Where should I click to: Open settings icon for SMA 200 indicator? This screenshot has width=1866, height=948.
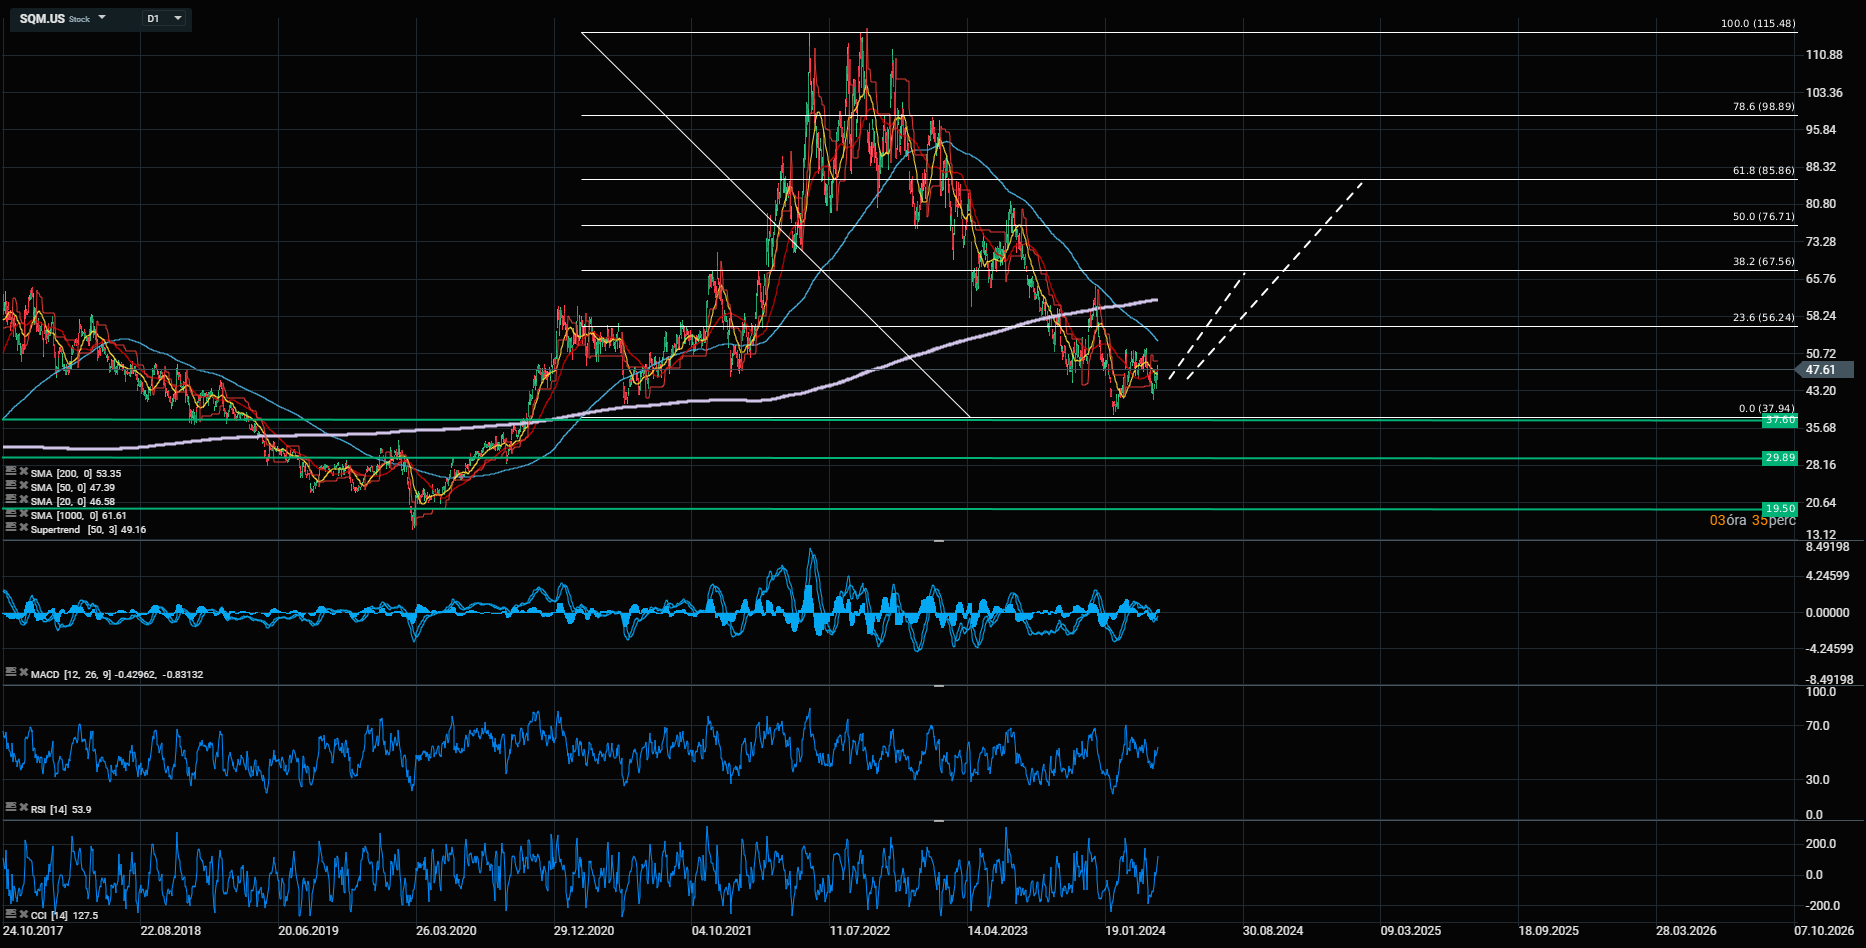click(x=11, y=471)
